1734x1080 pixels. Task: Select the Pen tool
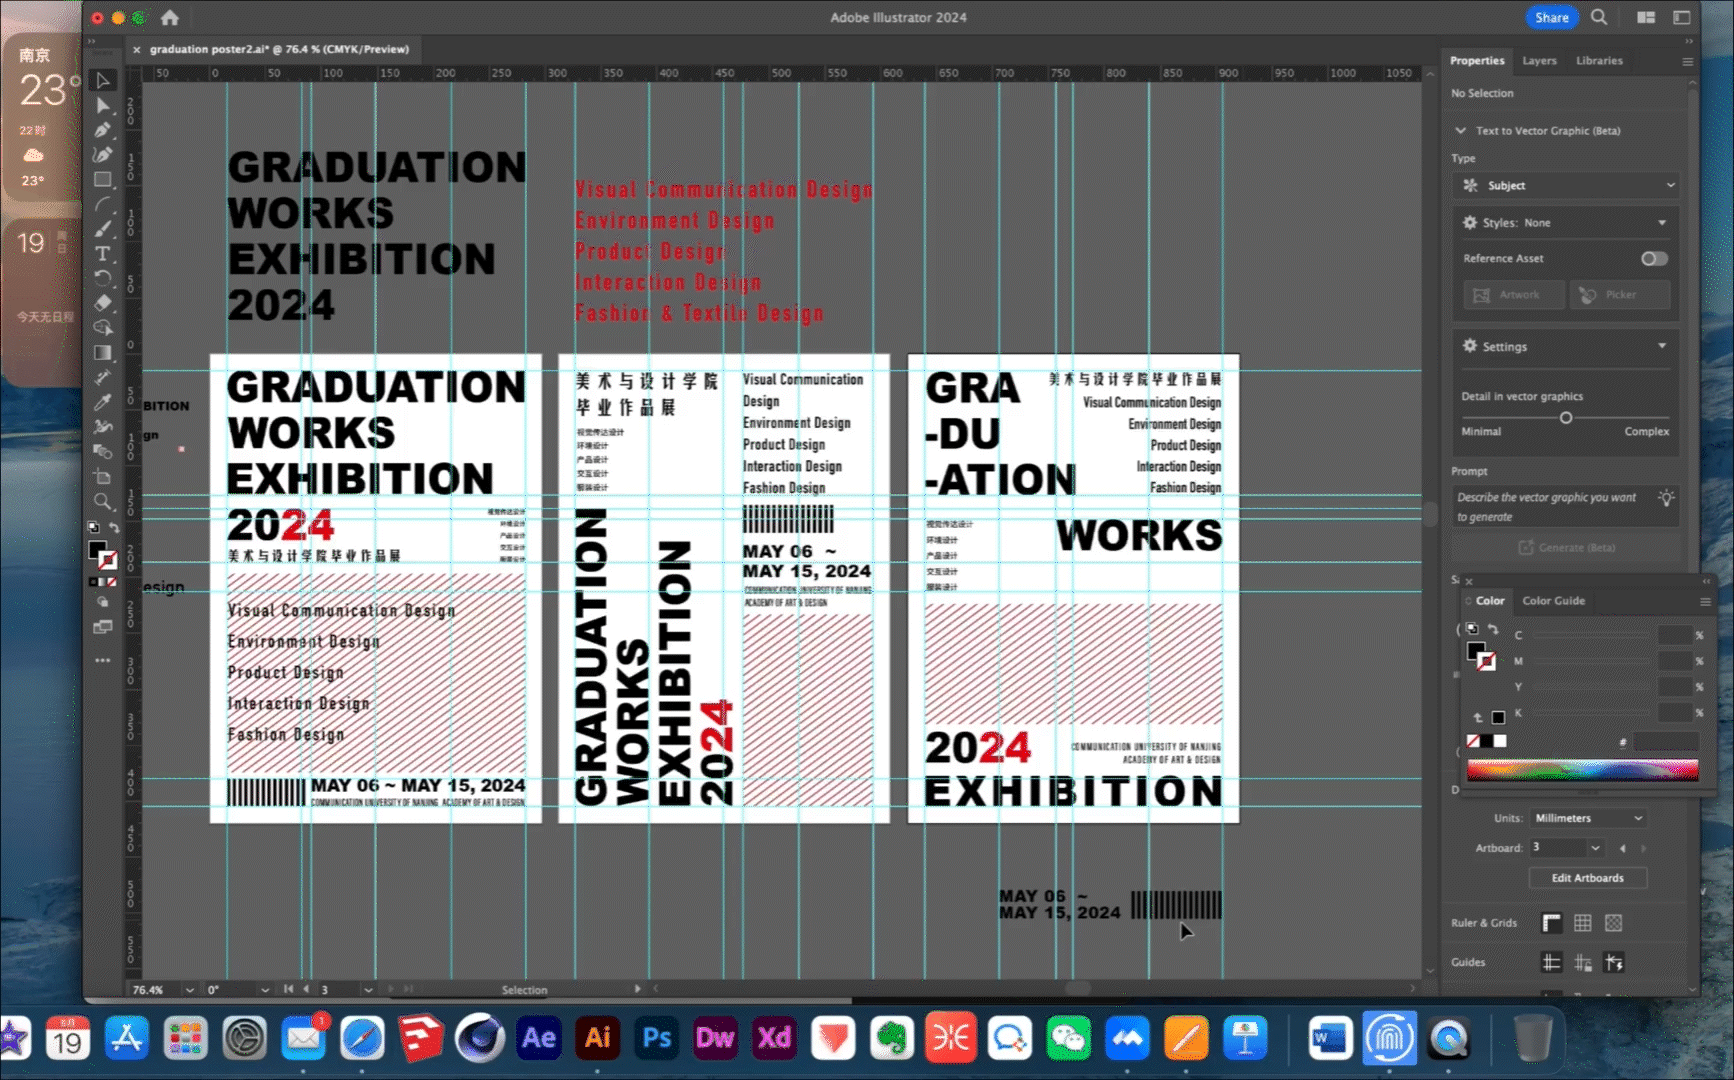(102, 130)
